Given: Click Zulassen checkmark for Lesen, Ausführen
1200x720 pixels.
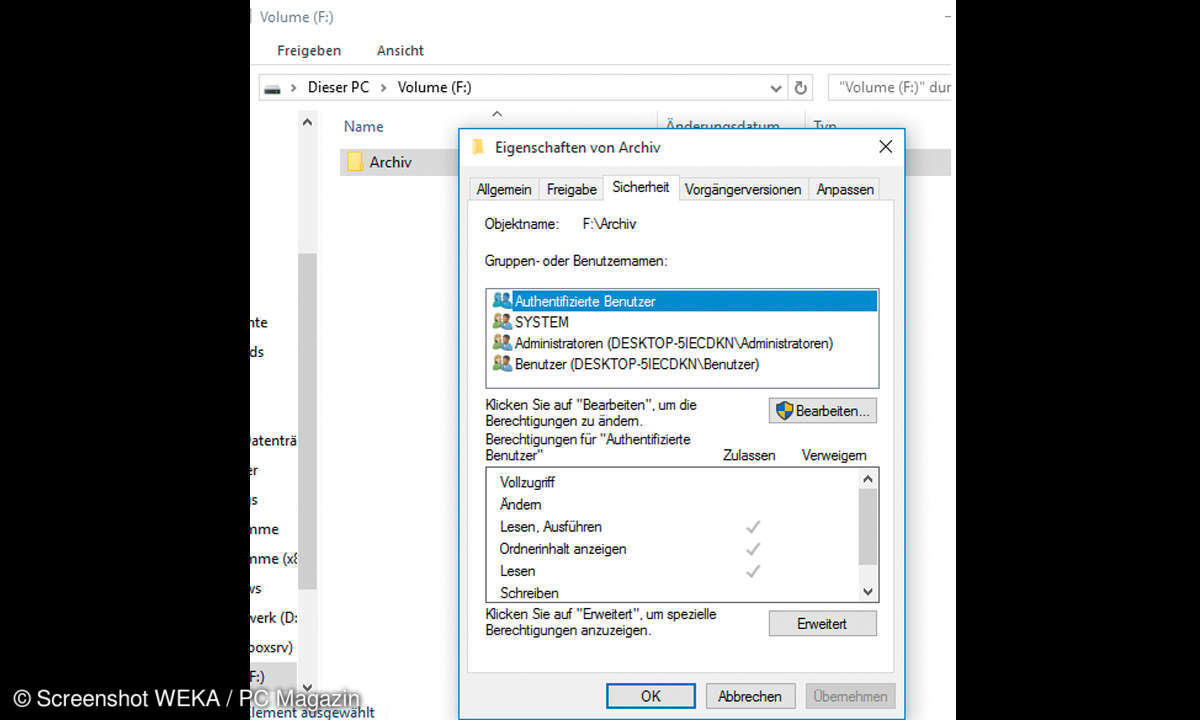Looking at the screenshot, I should point(753,526).
